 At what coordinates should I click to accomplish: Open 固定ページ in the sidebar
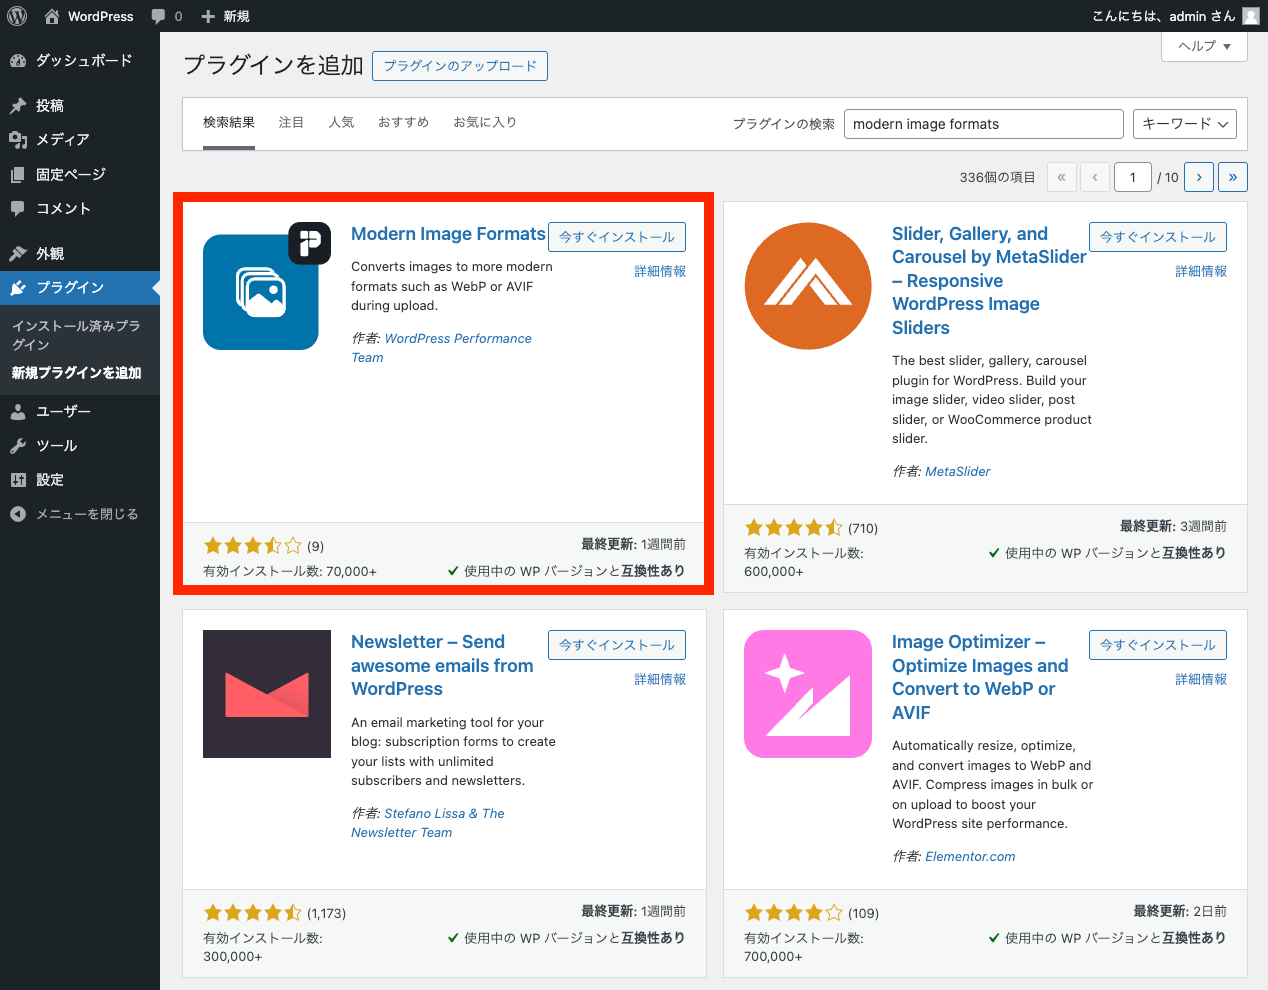[80, 175]
